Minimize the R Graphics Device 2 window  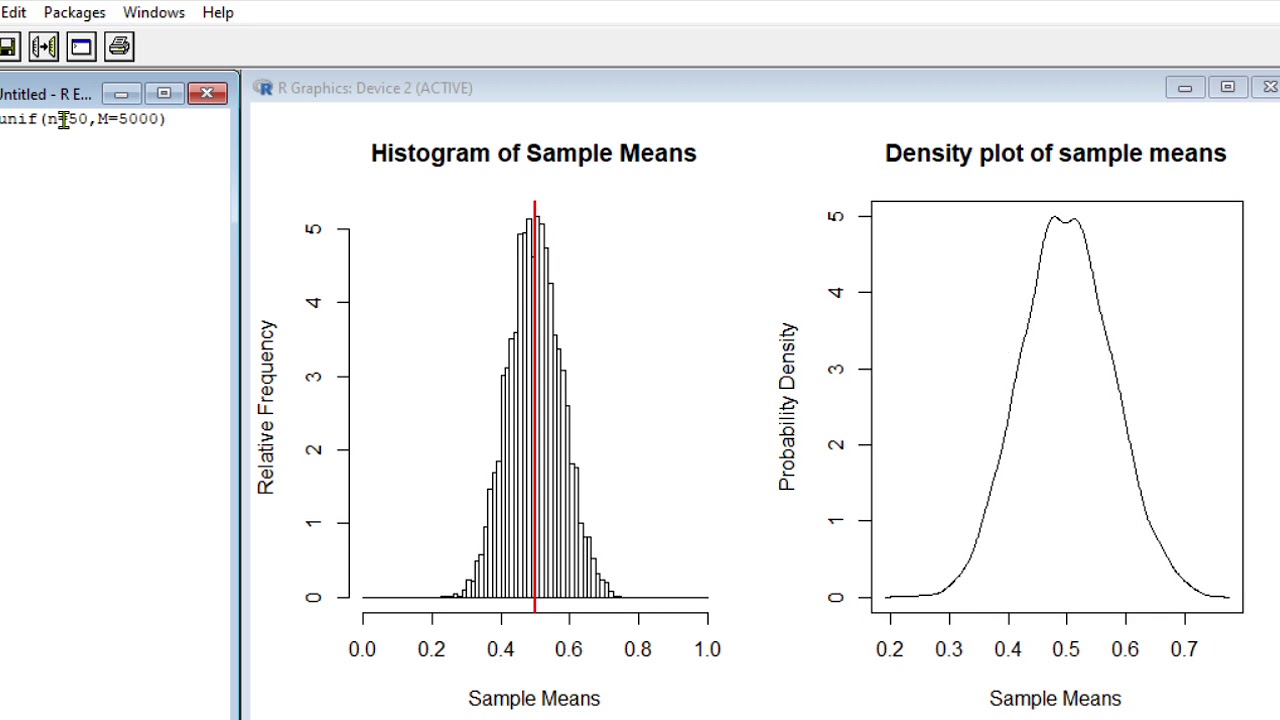click(1185, 88)
